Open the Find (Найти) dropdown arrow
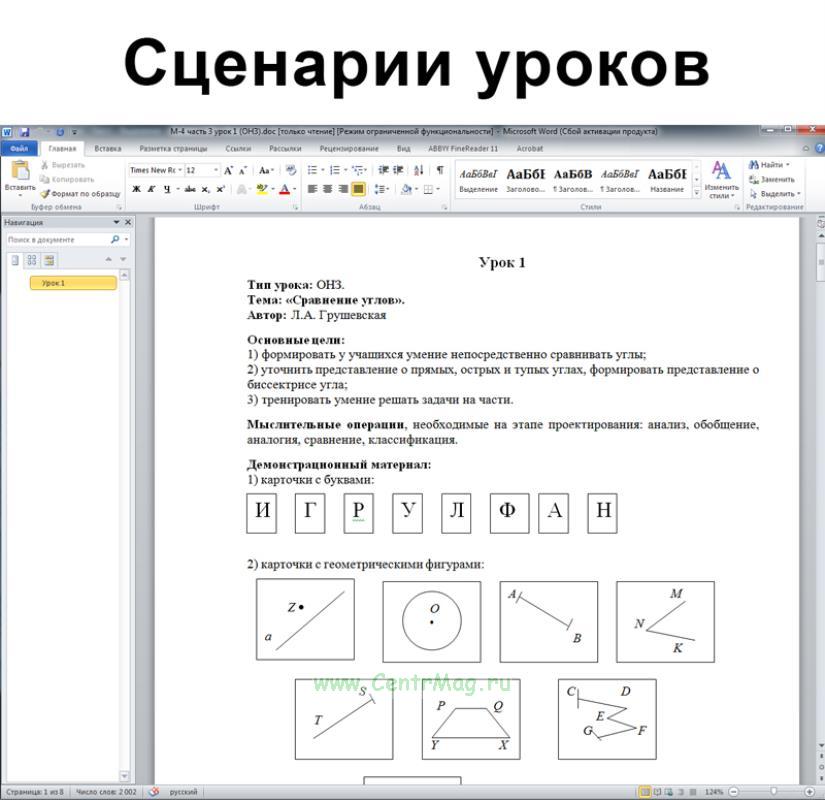Screen dimensions: 825x800 point(788,165)
